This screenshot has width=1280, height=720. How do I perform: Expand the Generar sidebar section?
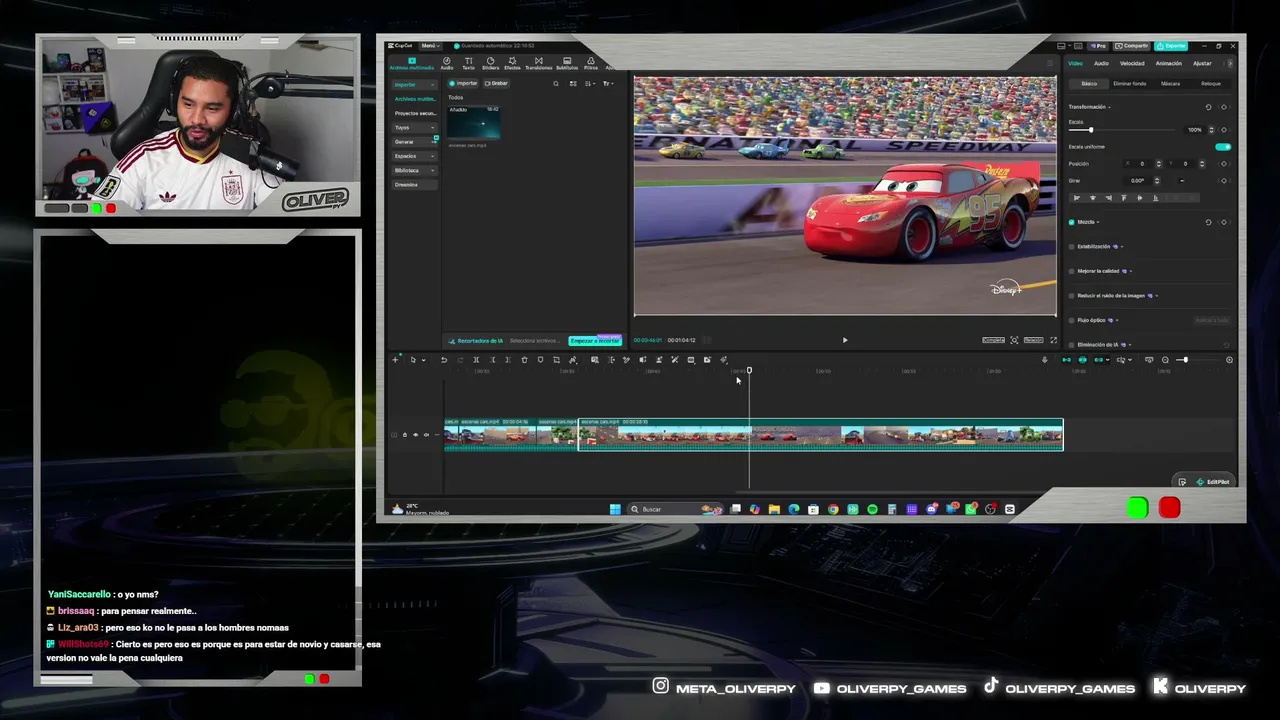(414, 142)
